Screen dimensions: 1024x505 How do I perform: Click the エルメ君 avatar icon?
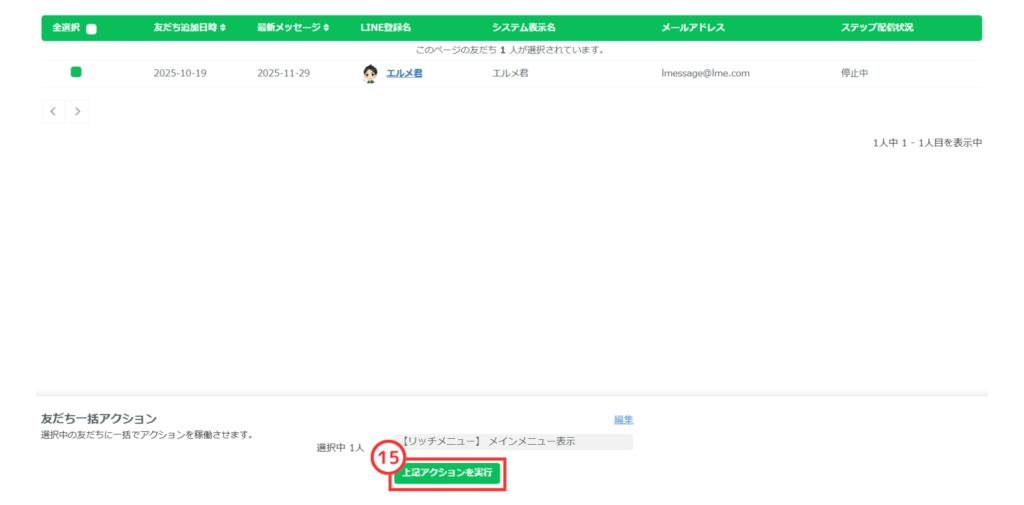click(x=370, y=73)
